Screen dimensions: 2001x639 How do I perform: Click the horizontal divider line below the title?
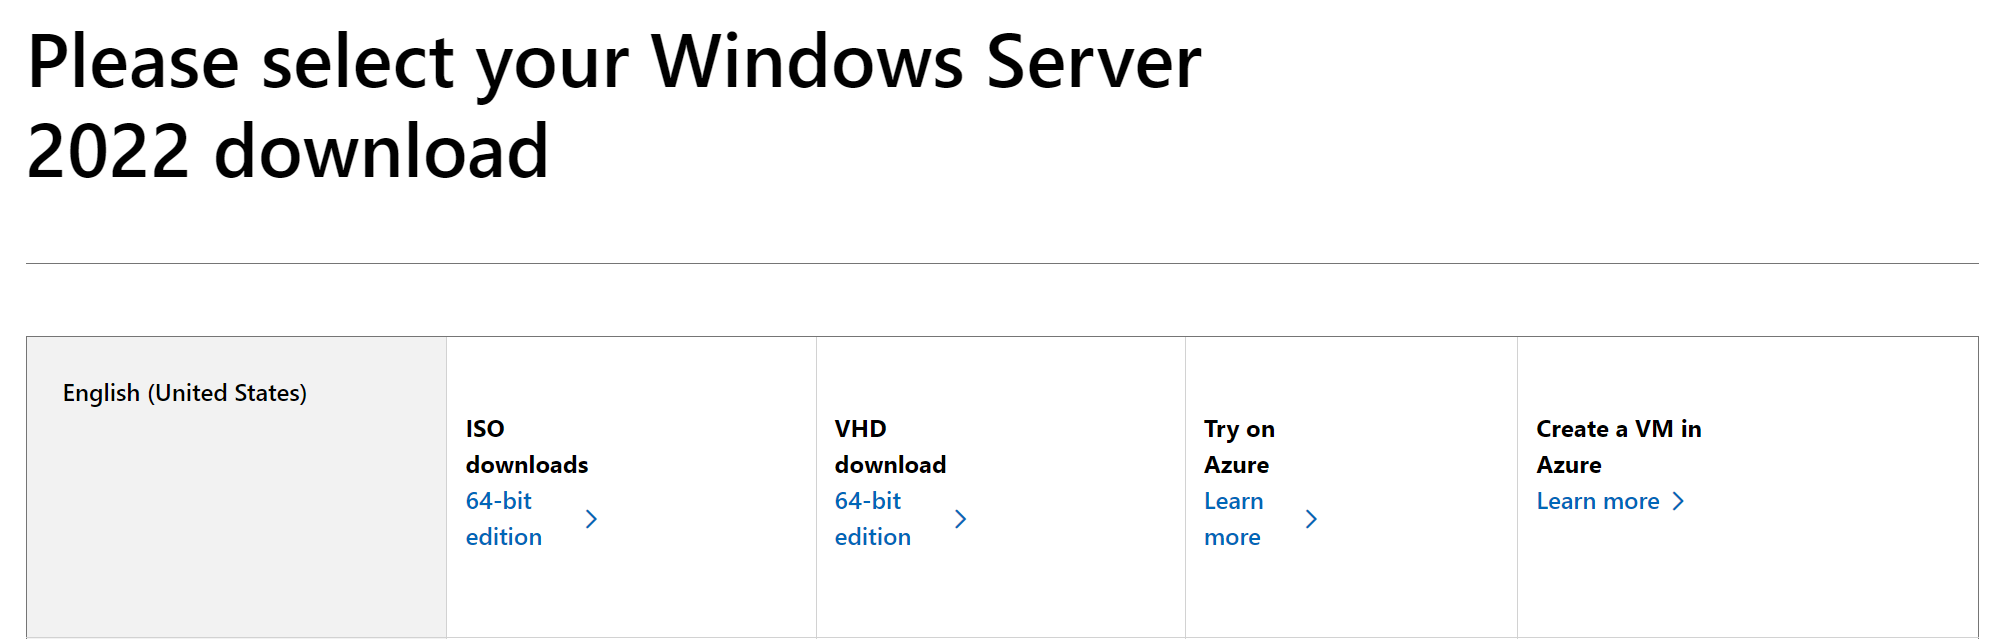(1000, 263)
